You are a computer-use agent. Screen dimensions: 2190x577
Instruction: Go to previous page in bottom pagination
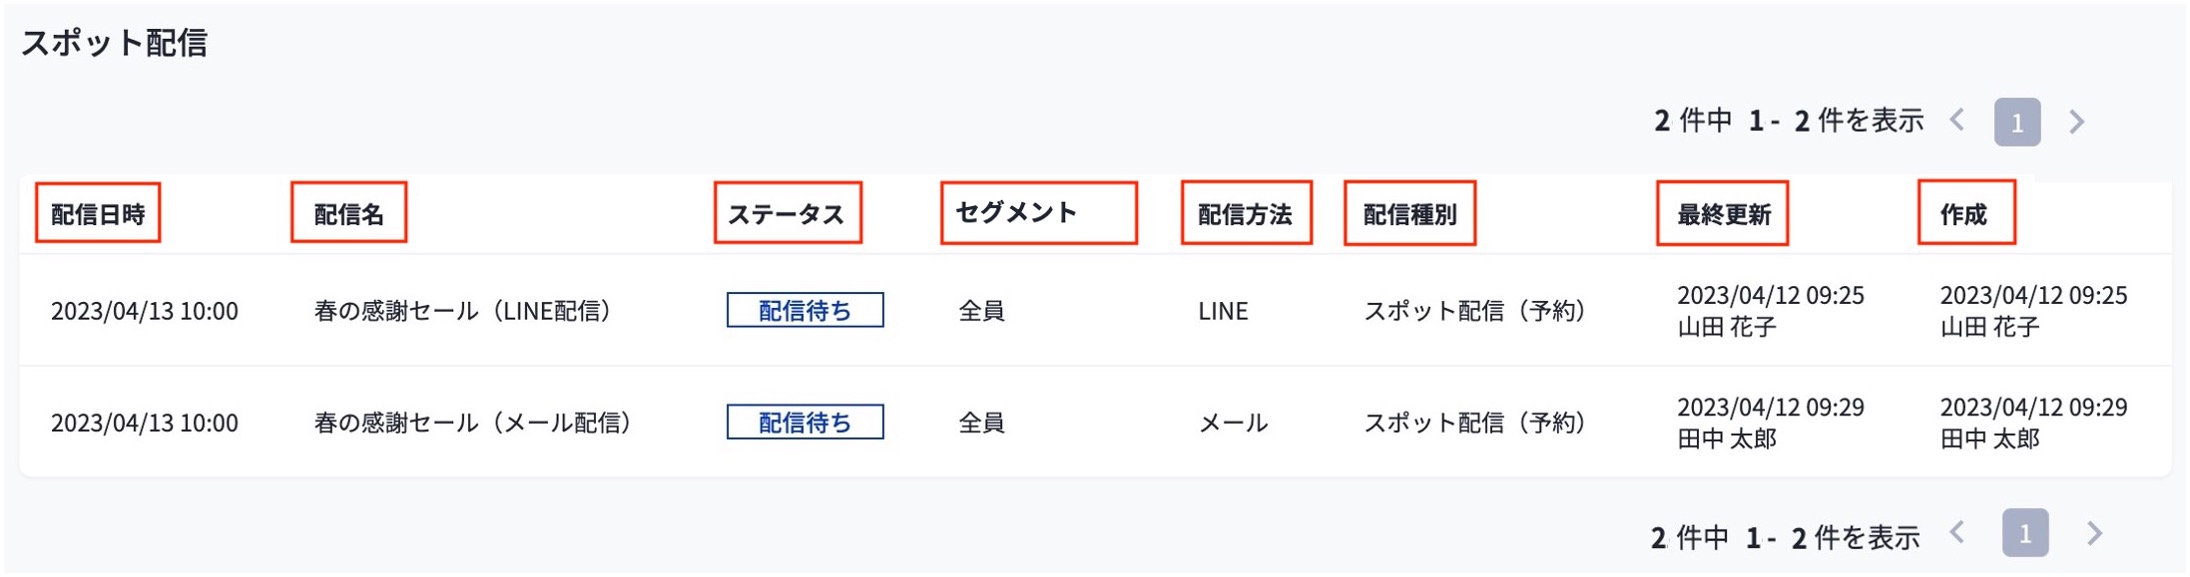pos(1957,534)
